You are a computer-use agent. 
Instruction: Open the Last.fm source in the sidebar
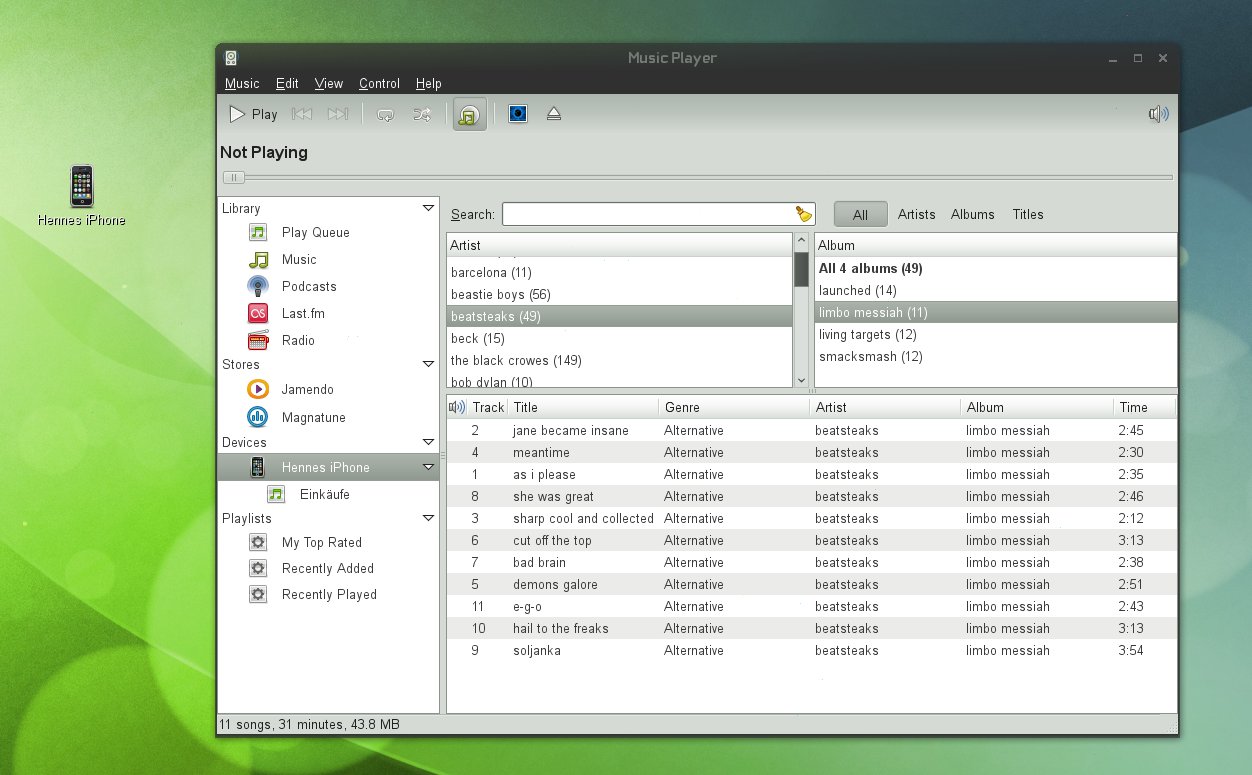click(303, 313)
